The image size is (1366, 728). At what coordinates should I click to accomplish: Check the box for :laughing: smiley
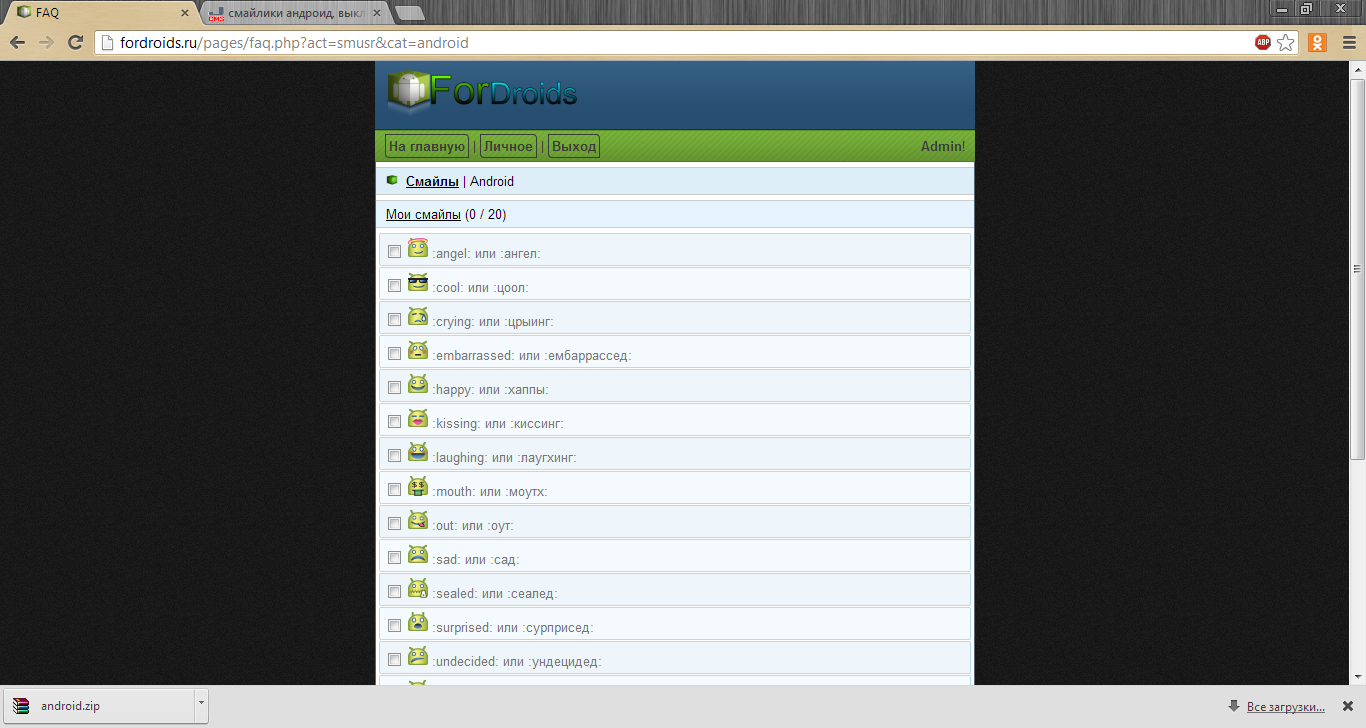click(394, 456)
